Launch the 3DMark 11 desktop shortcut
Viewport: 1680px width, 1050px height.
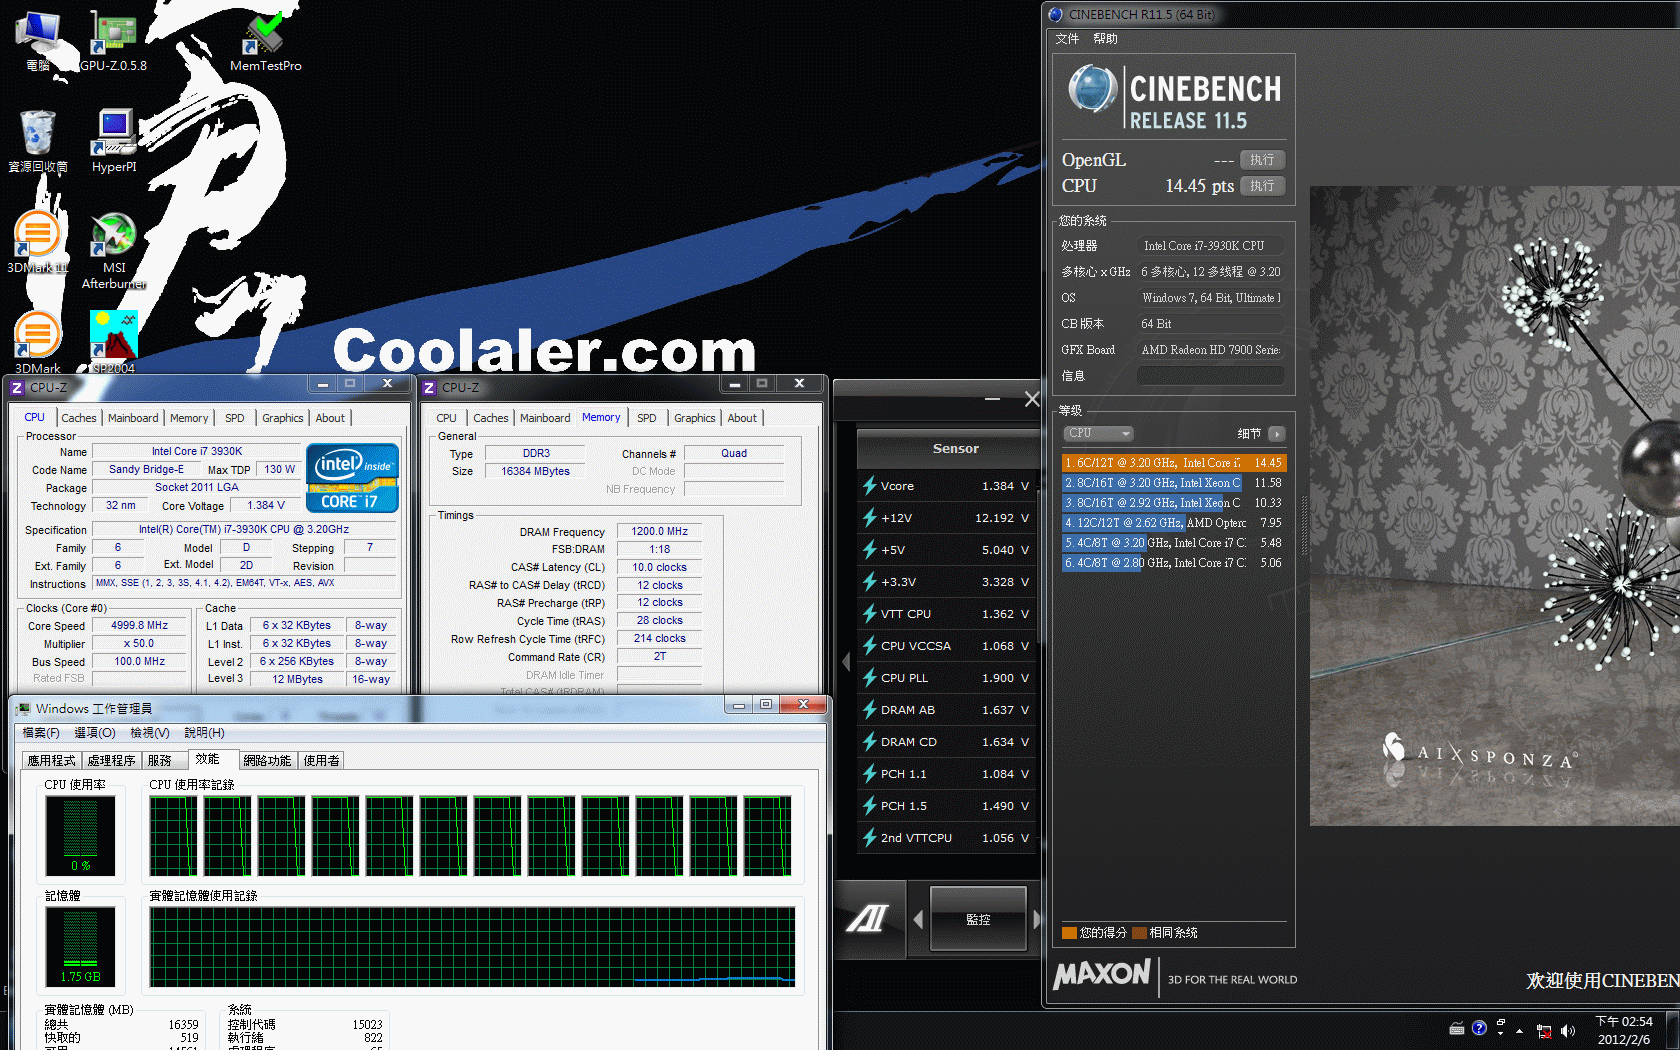[x=38, y=242]
